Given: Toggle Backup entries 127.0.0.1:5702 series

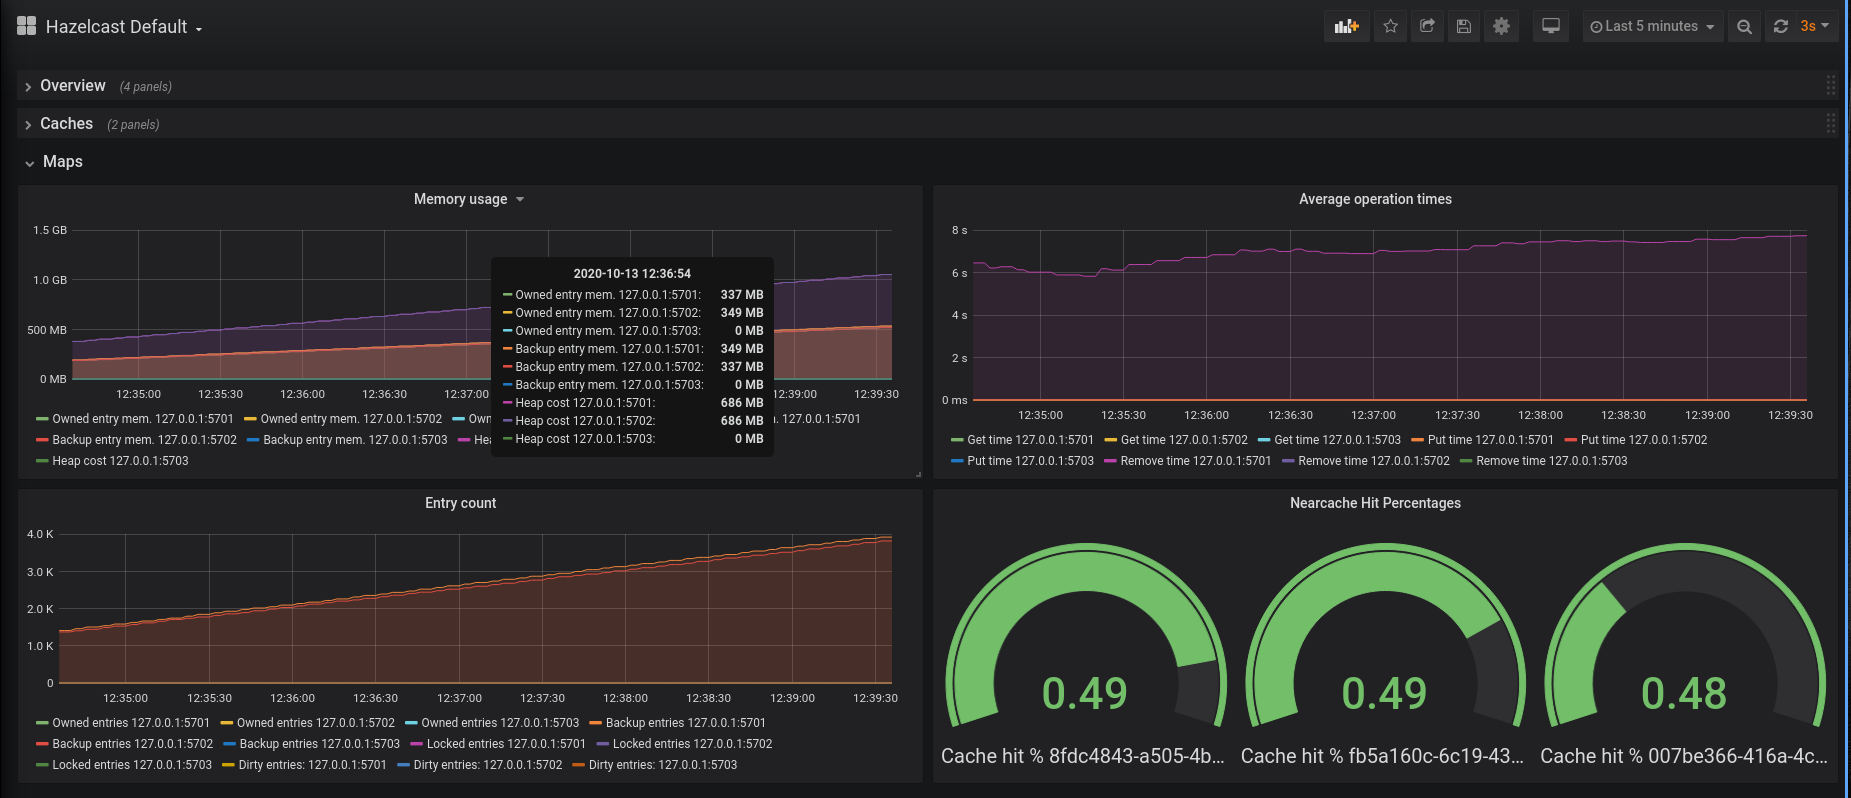Looking at the screenshot, I should click(x=133, y=744).
